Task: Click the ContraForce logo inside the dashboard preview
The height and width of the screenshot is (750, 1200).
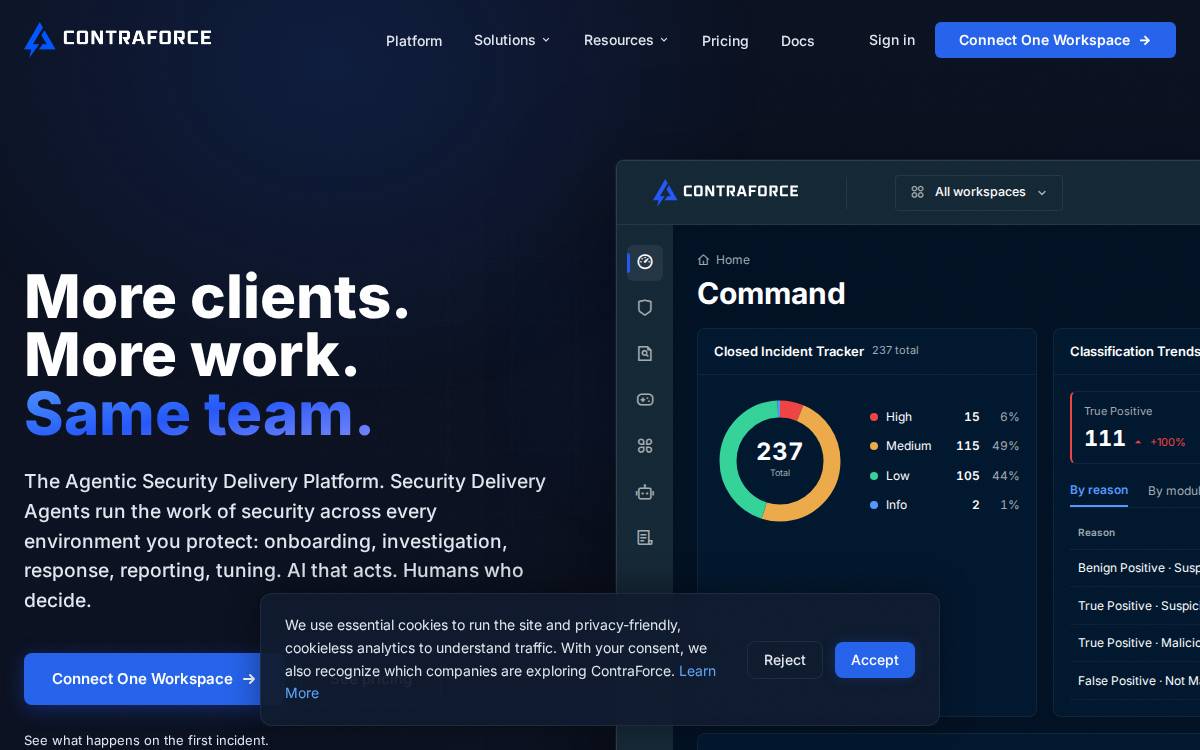Action: point(725,191)
